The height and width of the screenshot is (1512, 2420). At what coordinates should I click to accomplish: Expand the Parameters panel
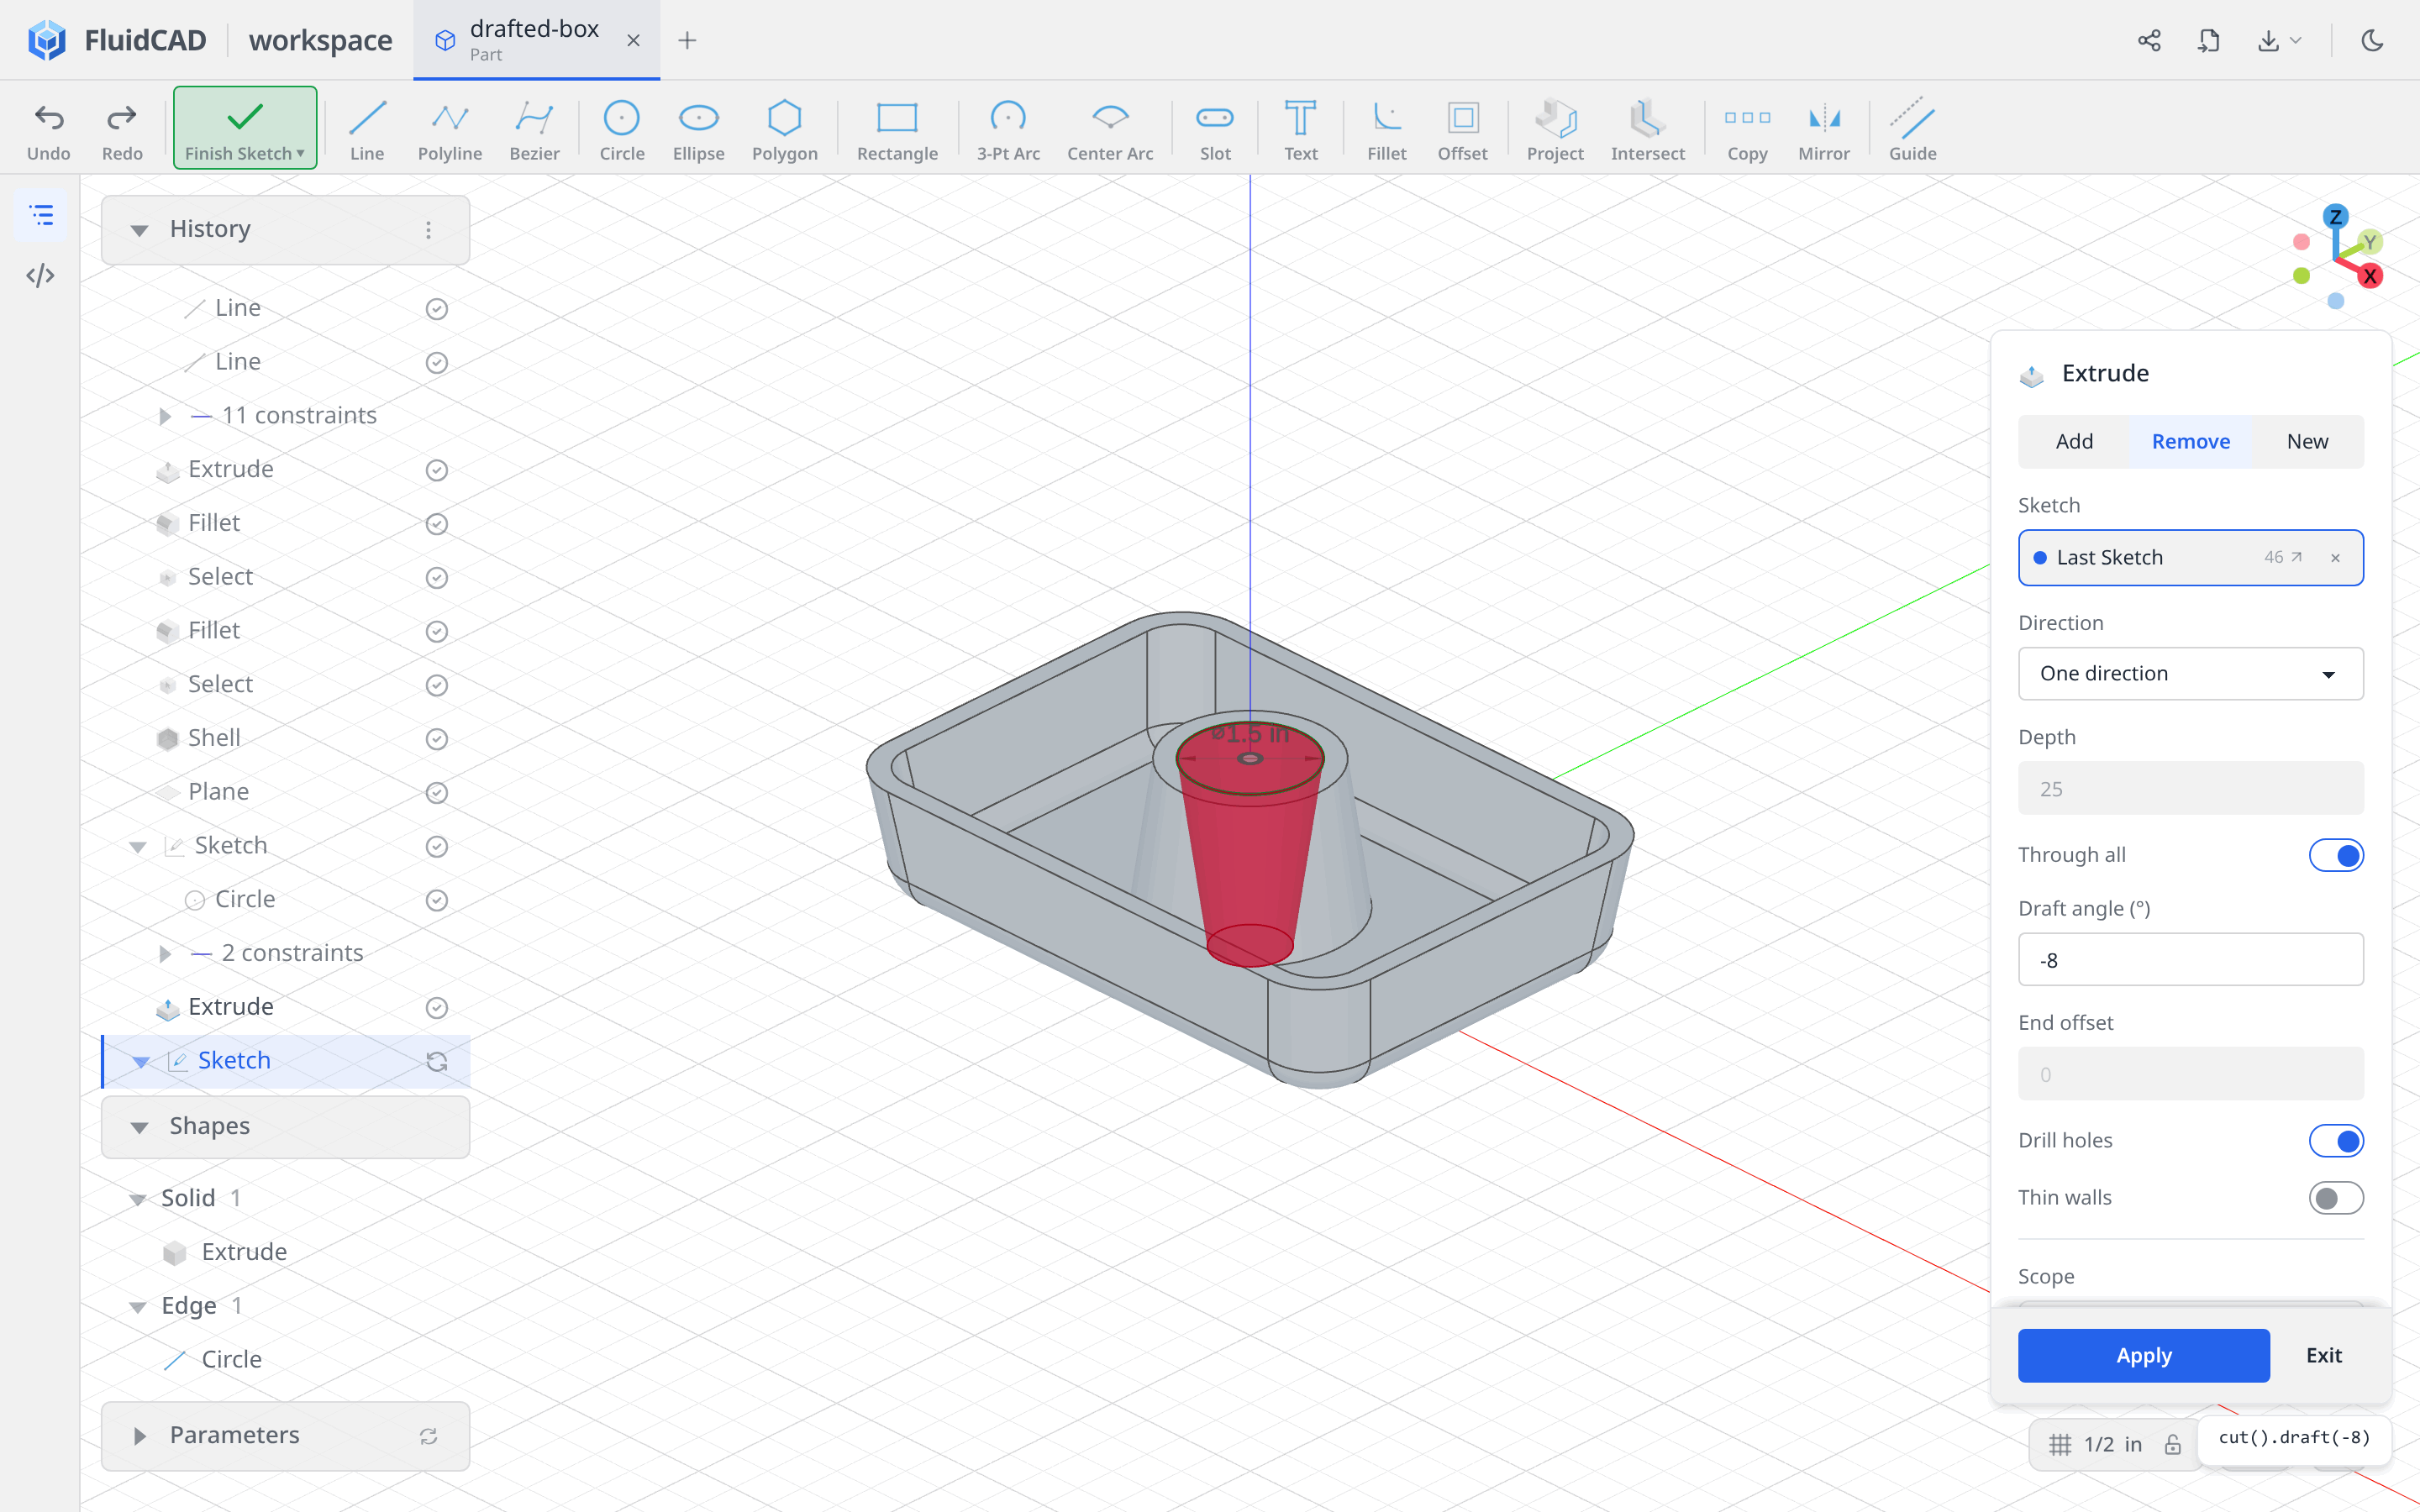(139, 1436)
